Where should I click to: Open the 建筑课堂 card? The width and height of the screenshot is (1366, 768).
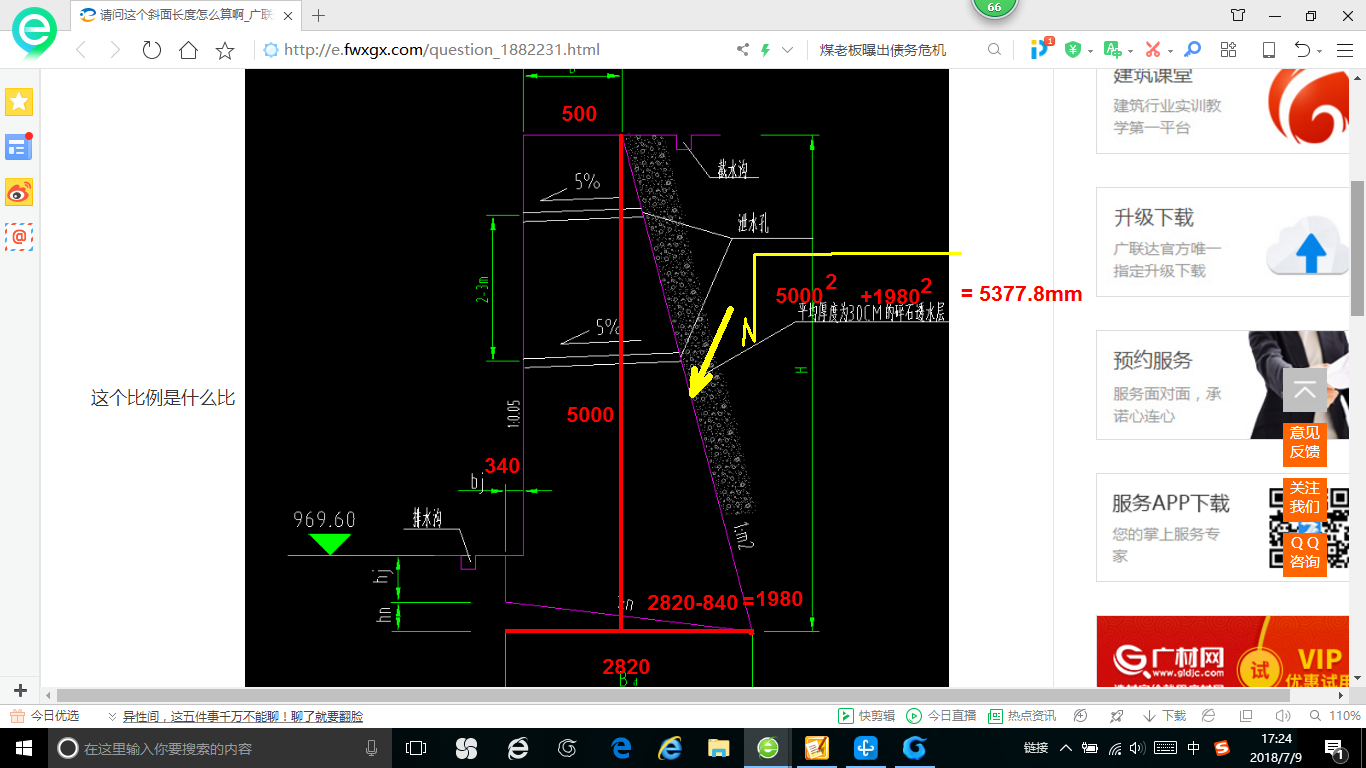coord(1223,110)
